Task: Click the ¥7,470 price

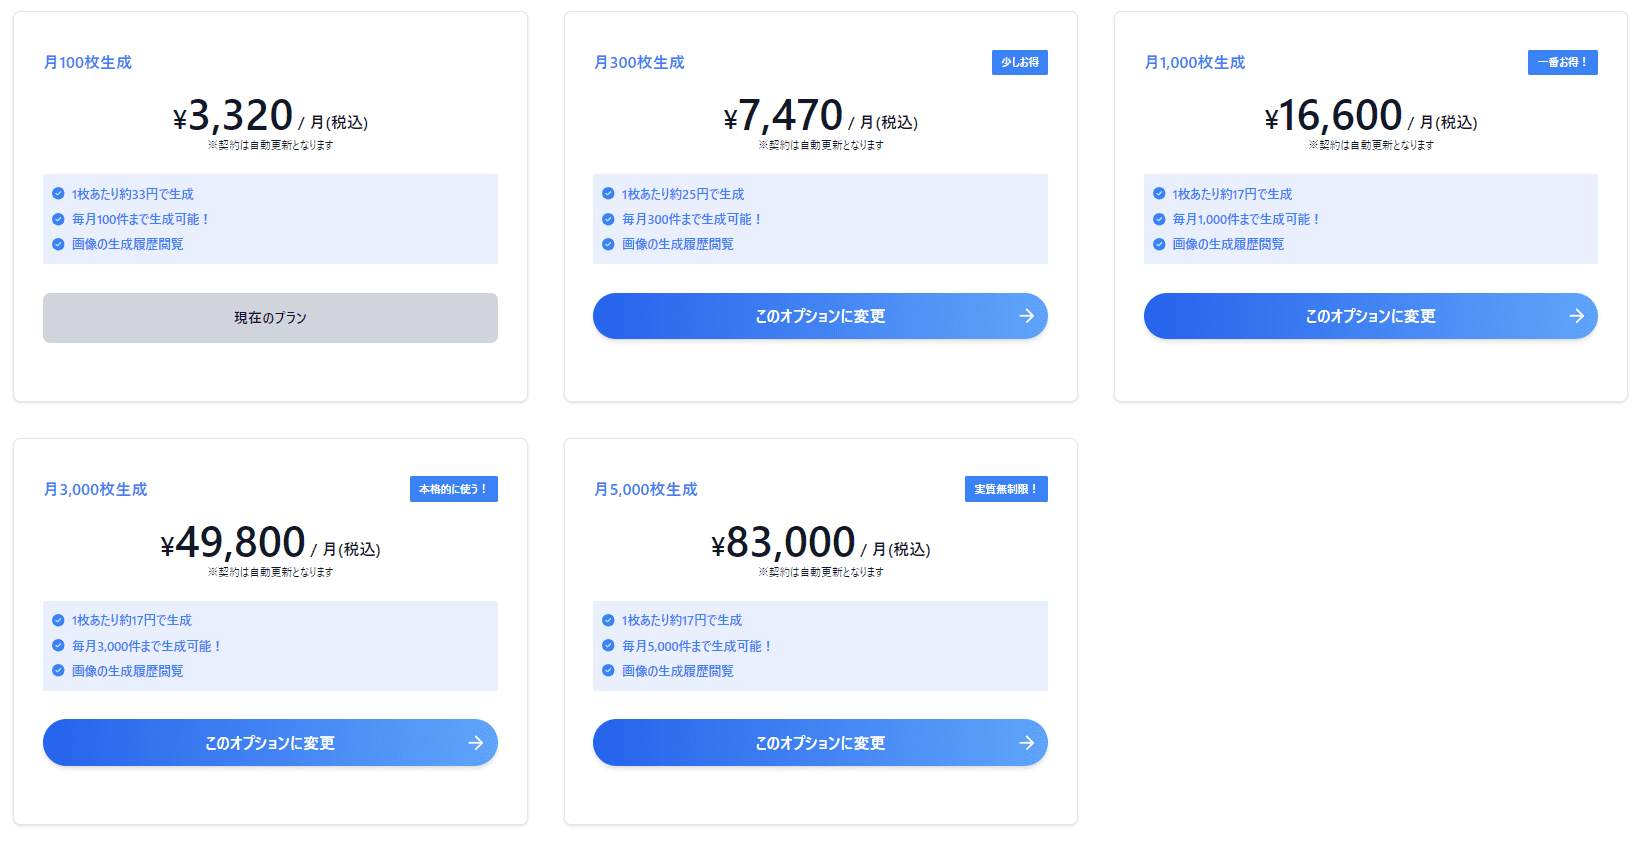Action: (x=783, y=116)
